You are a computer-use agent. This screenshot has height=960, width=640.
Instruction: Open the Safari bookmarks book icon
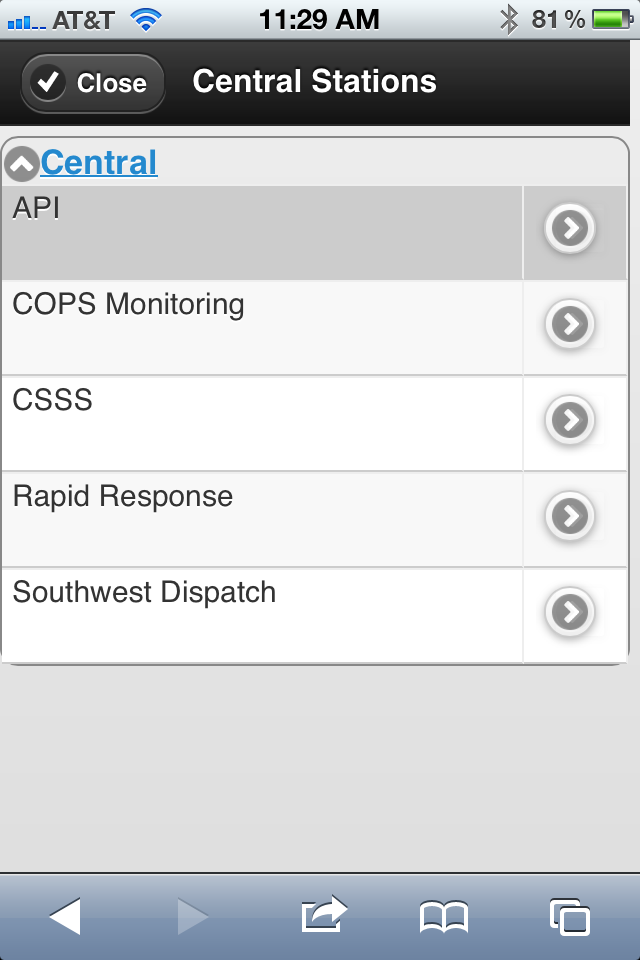pyautogui.click(x=444, y=917)
